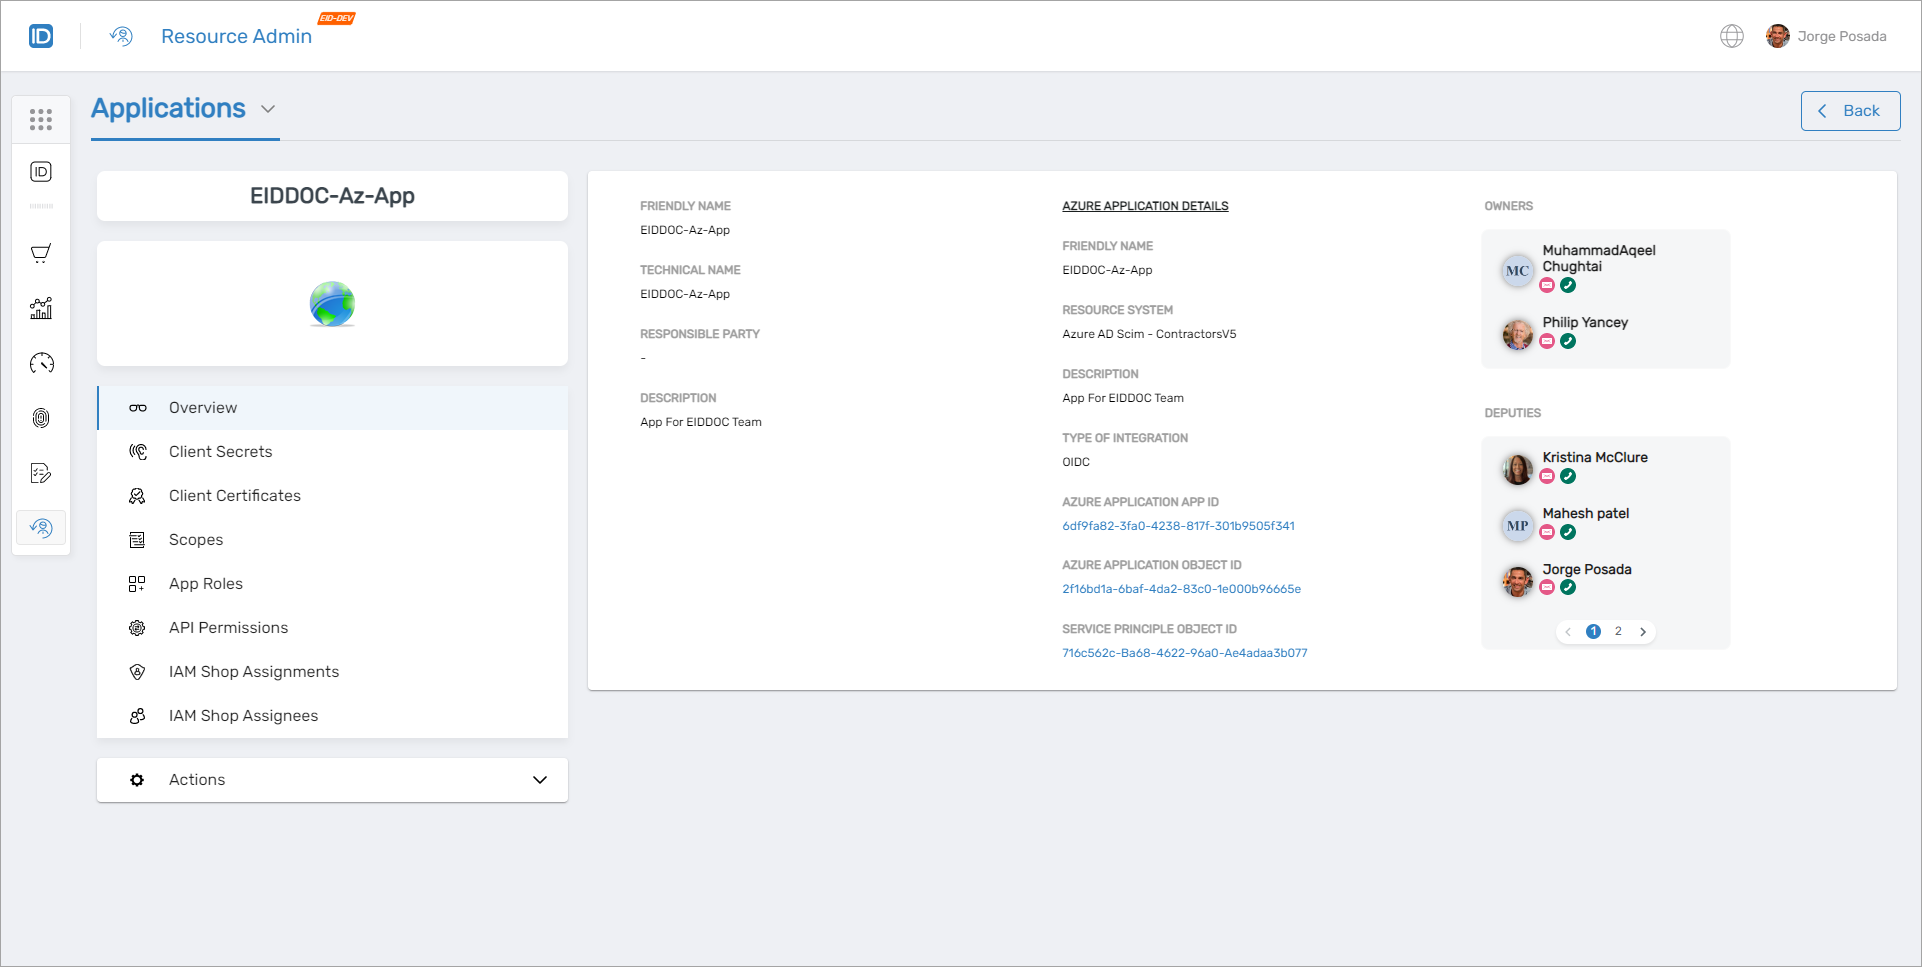Go to page 2 of deputies list

(x=1618, y=631)
